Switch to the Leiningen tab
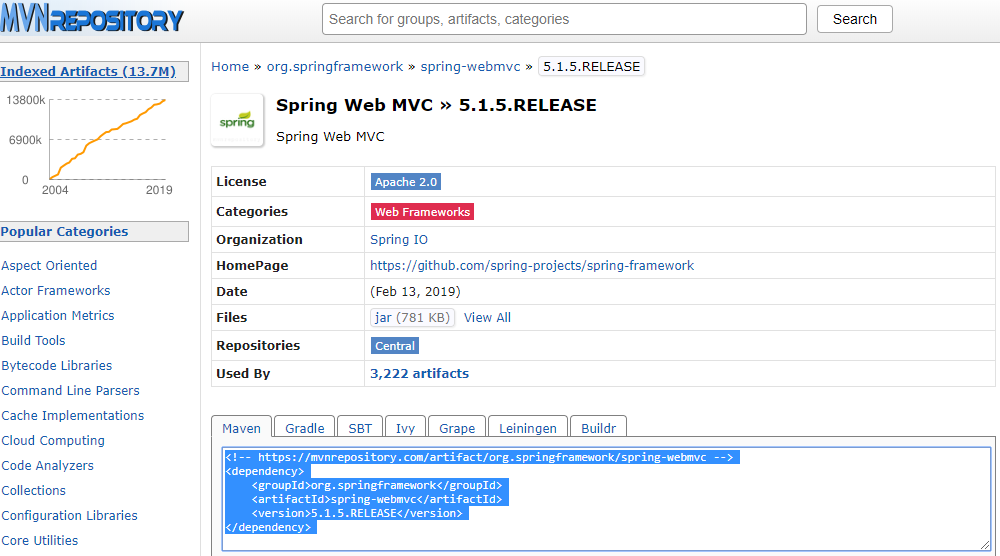The image size is (1000, 556). tap(527, 428)
